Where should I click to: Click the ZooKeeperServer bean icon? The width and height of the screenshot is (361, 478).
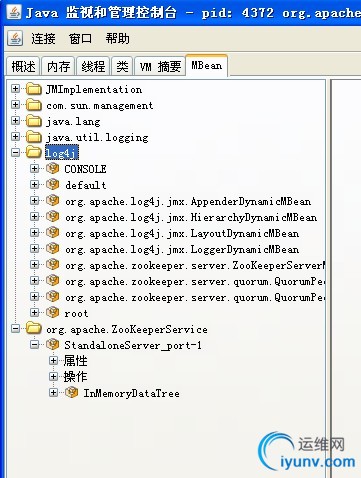52,265
